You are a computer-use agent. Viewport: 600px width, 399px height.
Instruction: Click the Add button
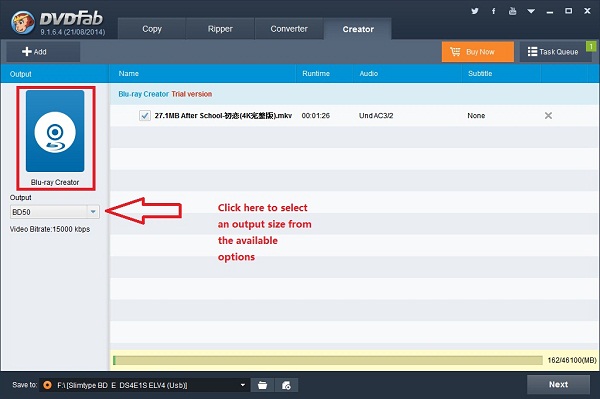pos(43,52)
